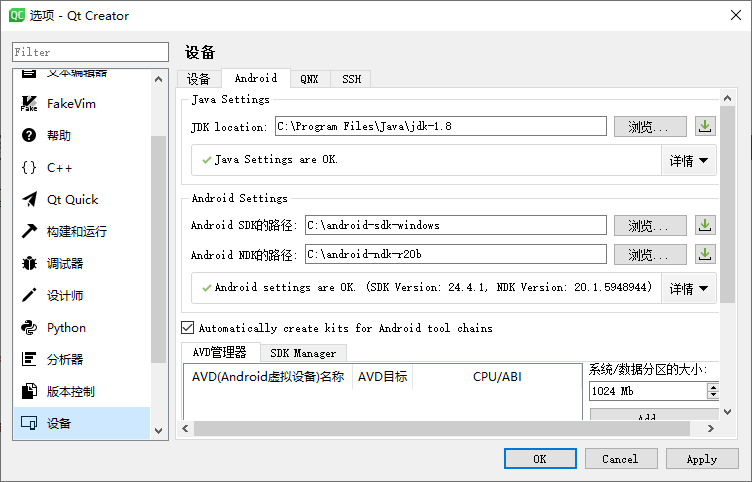Click settings pane vertical scroll-up arrow
Image resolution: width=752 pixels, height=482 pixels.
coord(728,98)
